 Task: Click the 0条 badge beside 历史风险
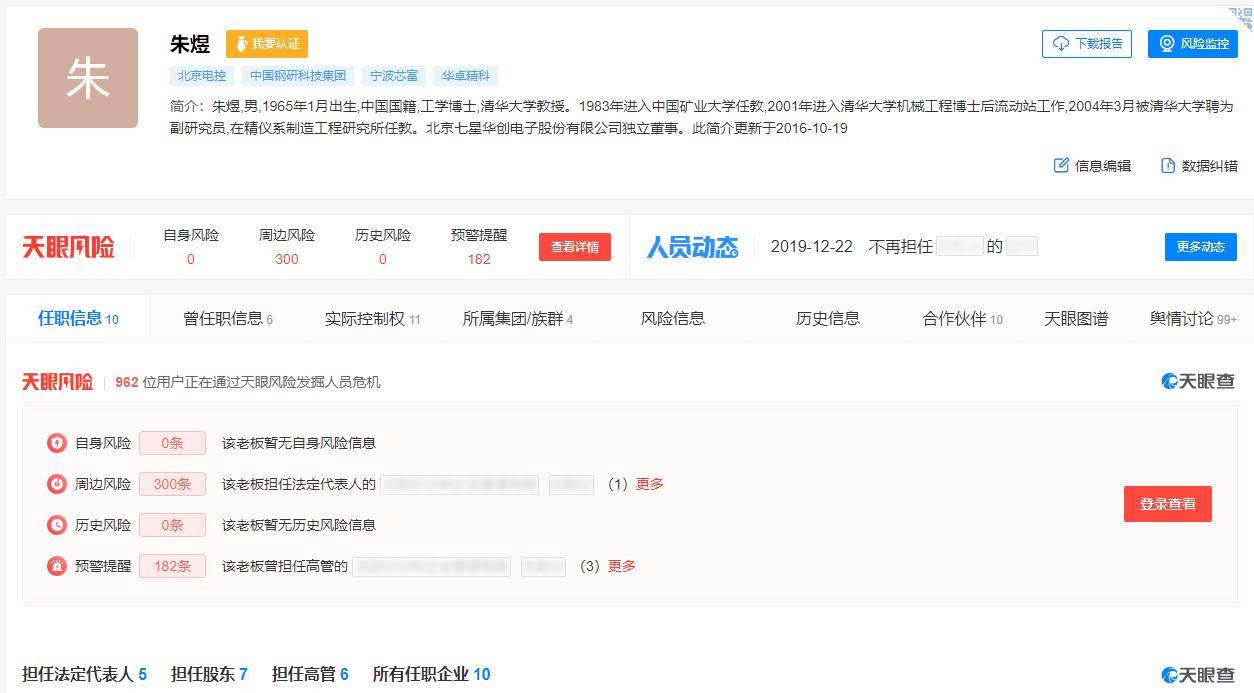click(x=172, y=525)
